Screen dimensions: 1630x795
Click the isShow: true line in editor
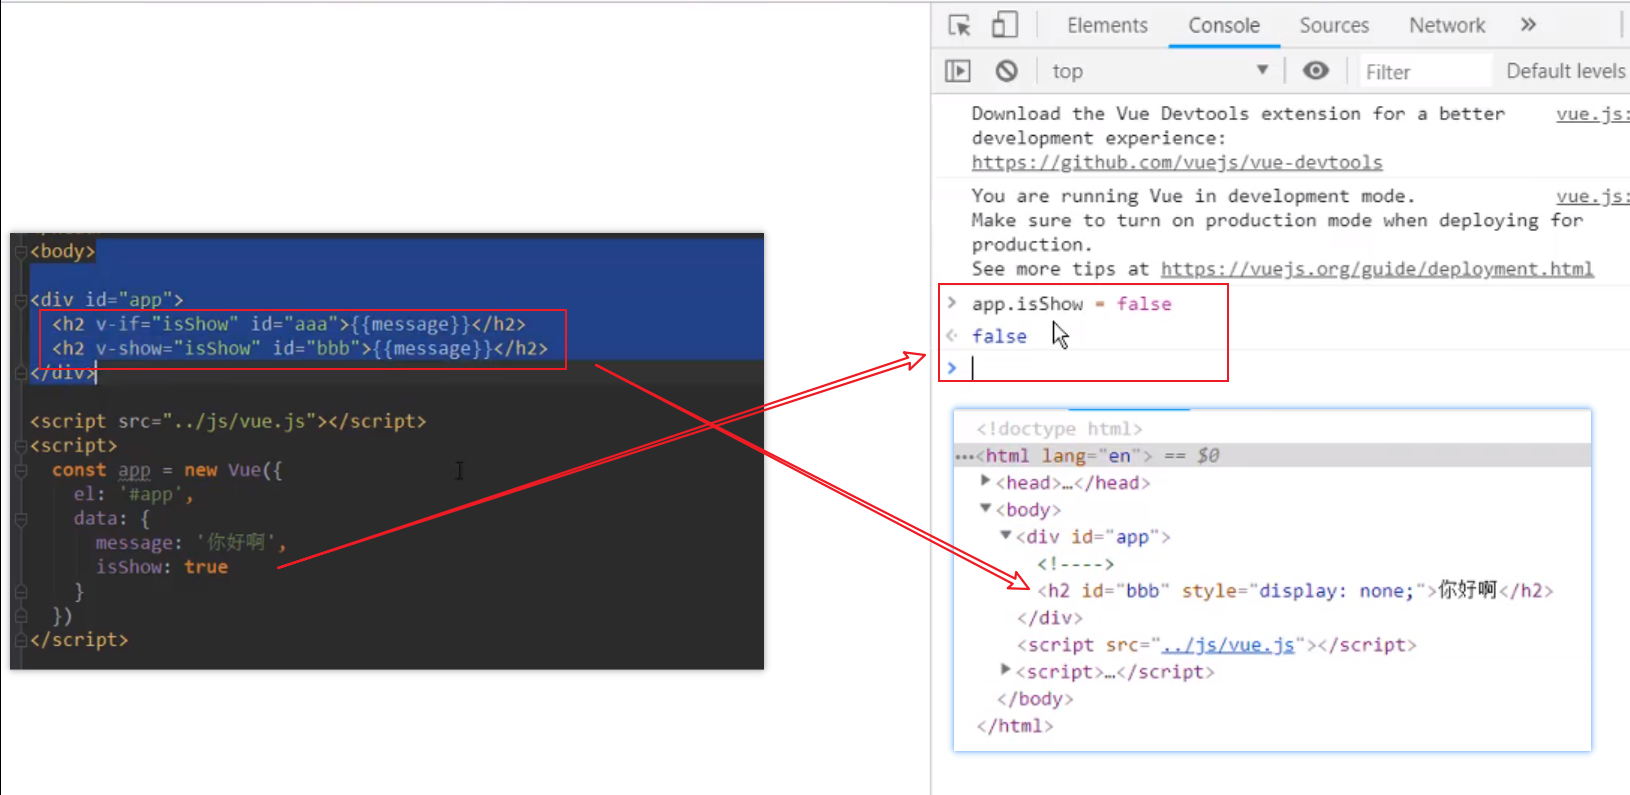pos(161,567)
